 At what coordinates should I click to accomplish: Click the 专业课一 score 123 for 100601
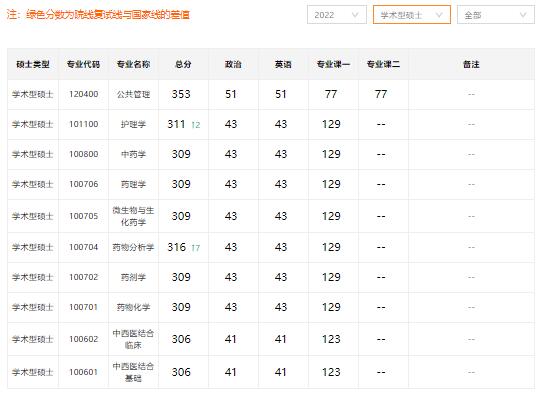point(331,373)
